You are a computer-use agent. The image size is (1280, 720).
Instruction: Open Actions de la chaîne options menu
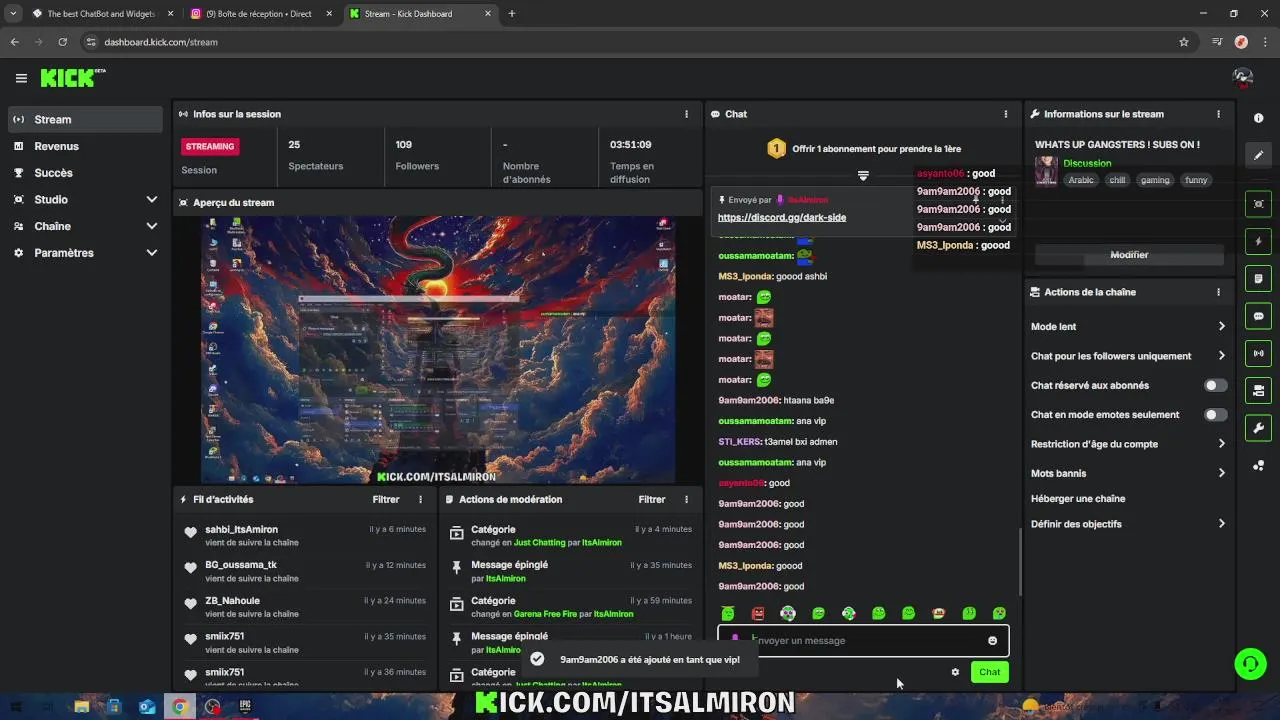(x=1218, y=292)
